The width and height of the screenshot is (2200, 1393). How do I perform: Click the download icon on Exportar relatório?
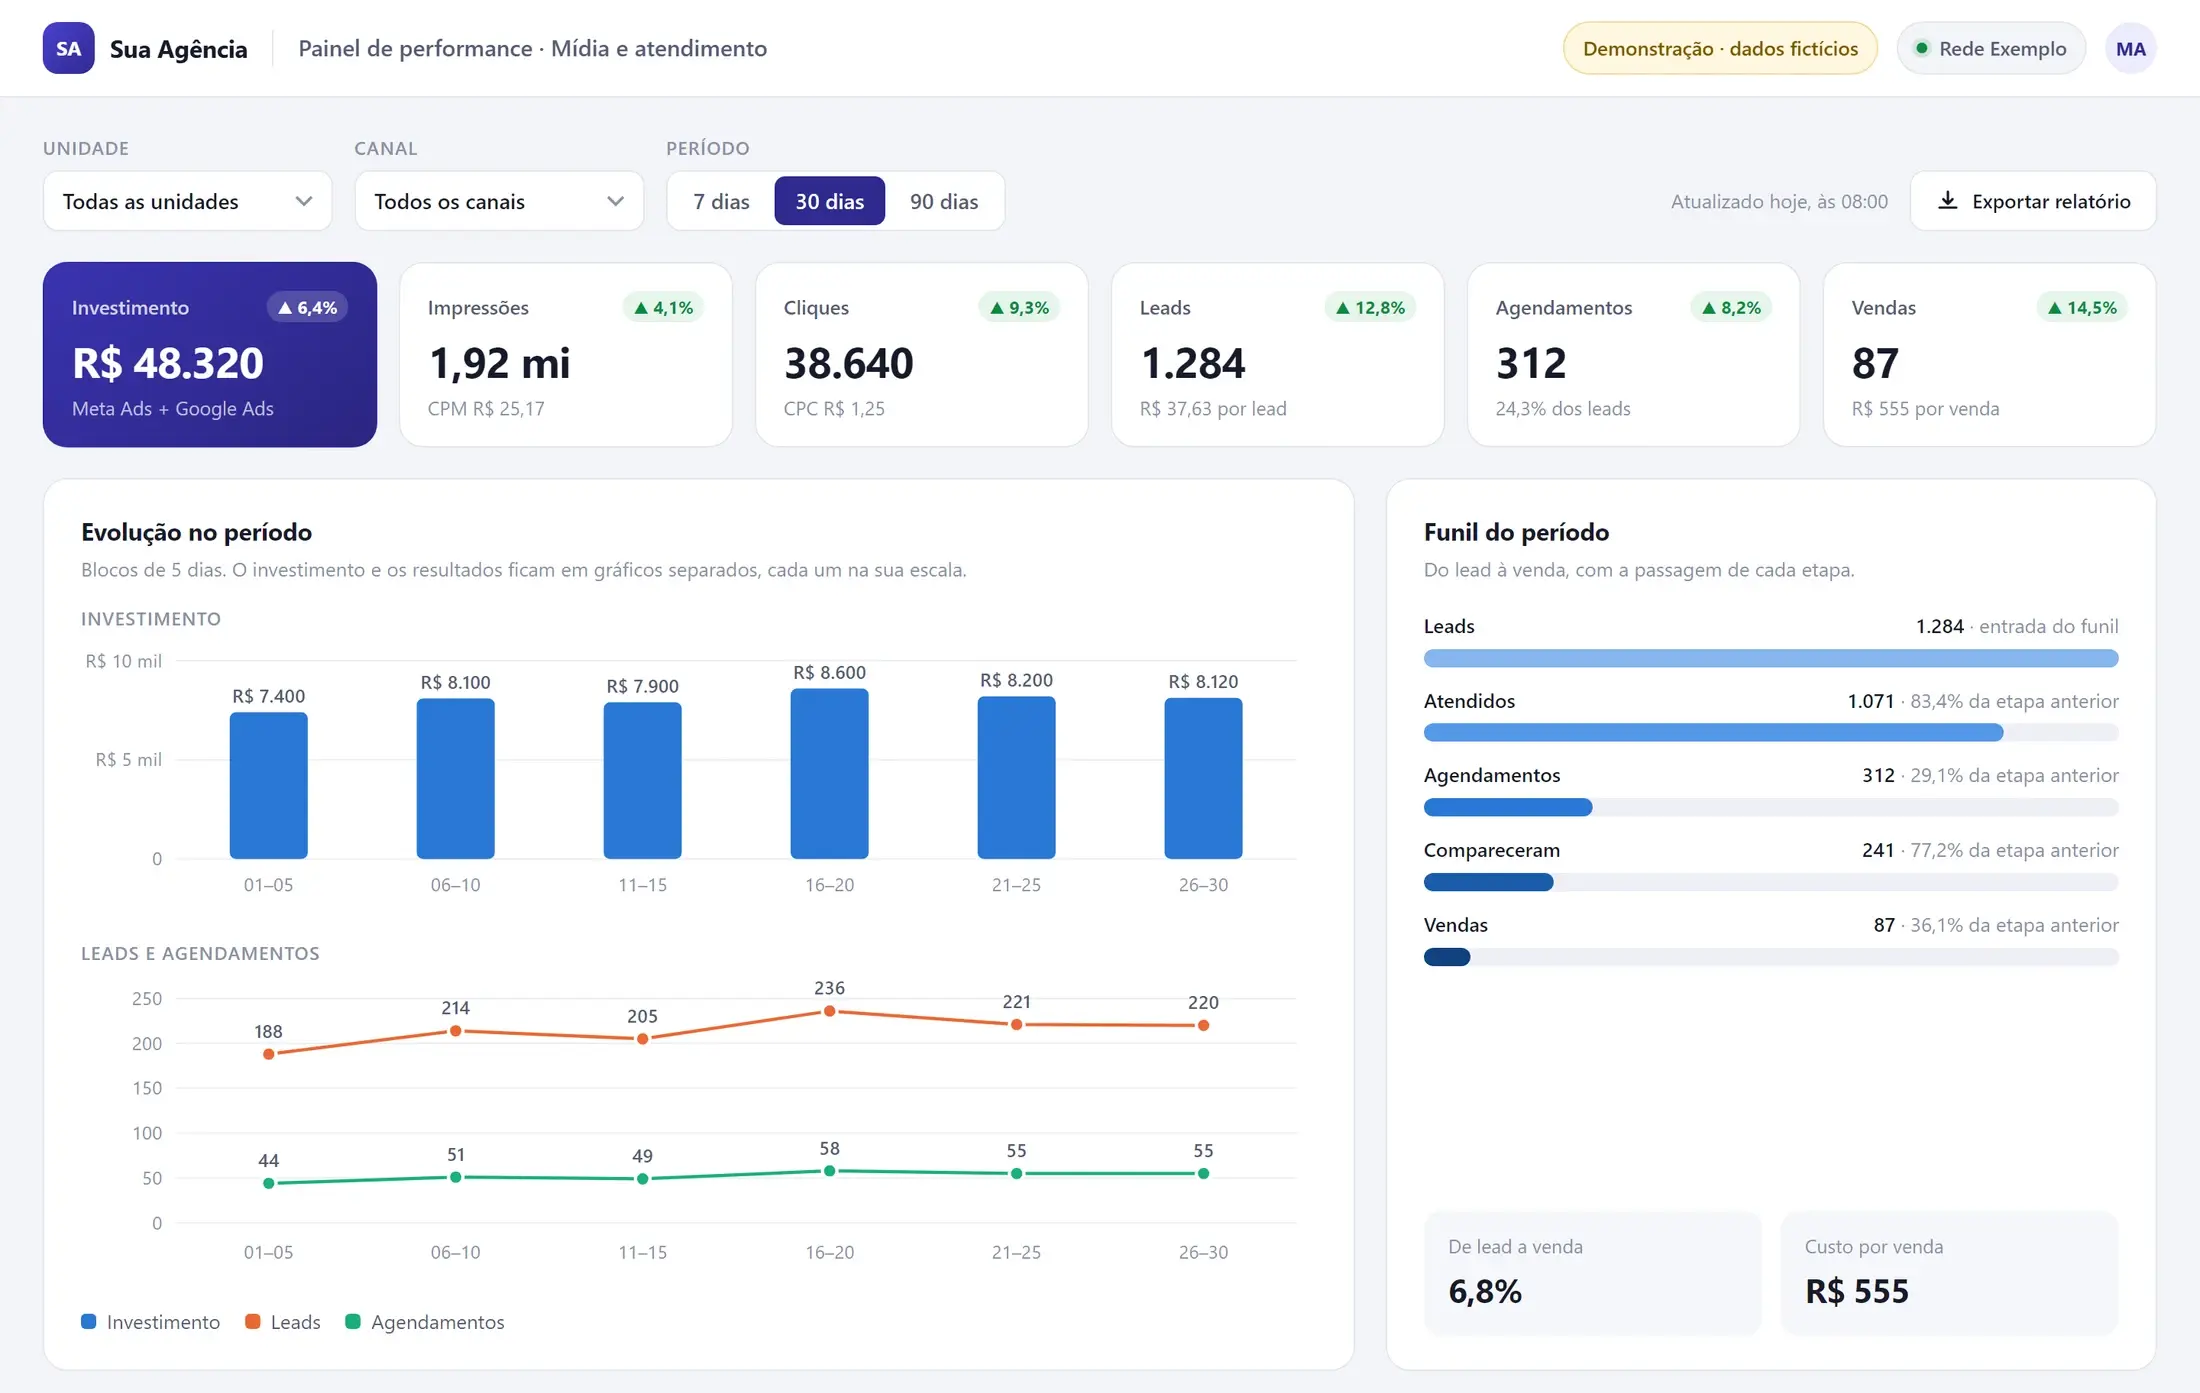point(1947,201)
